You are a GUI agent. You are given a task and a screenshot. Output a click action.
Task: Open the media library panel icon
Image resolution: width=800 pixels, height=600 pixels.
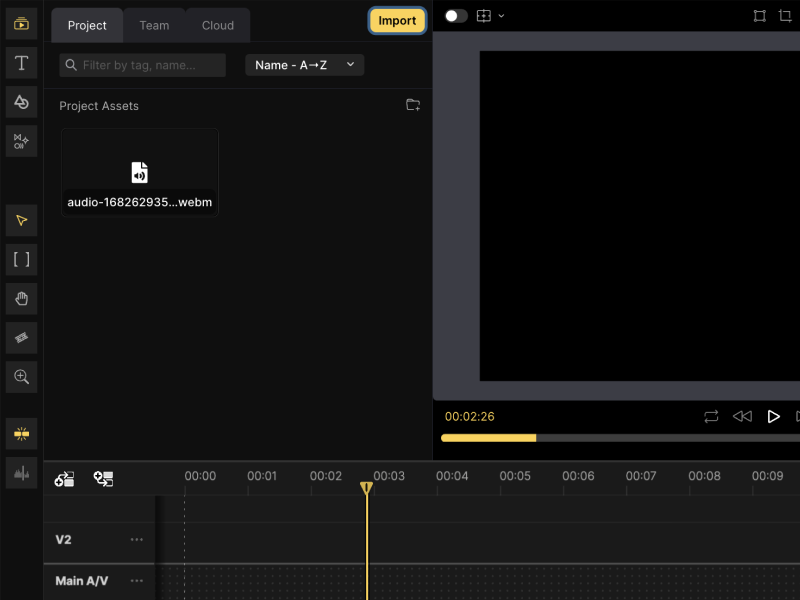[21, 23]
